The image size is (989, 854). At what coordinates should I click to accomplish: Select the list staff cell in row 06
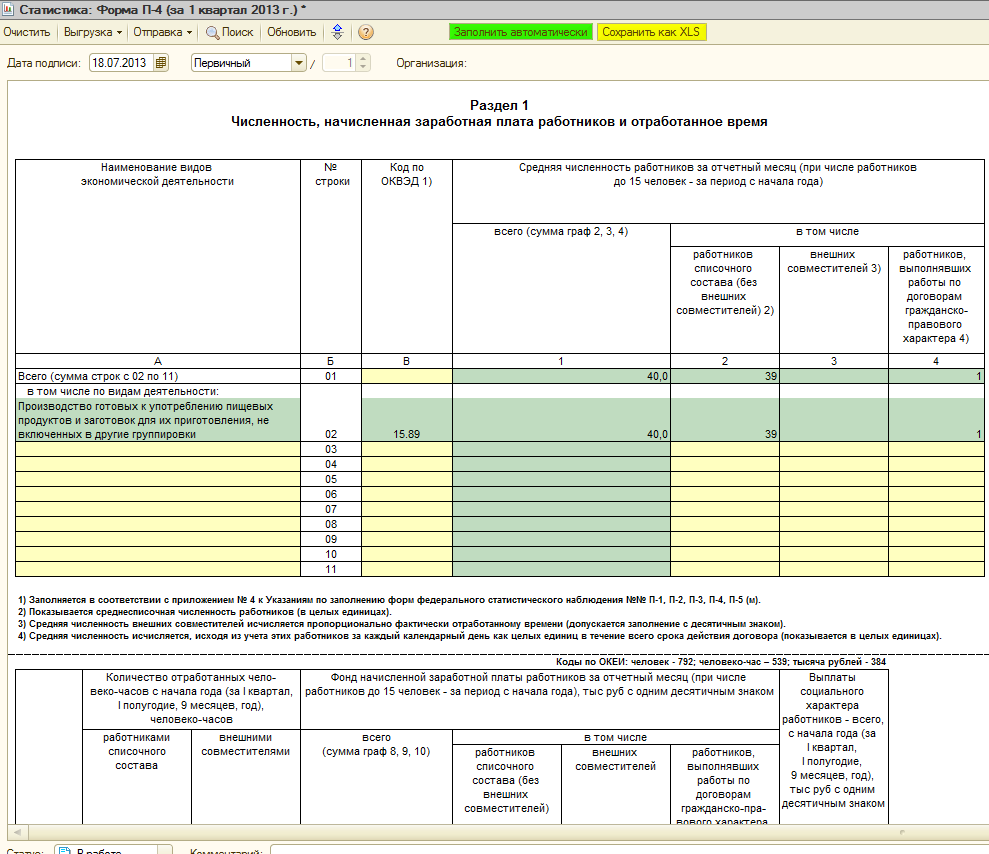pyautogui.click(x=725, y=494)
